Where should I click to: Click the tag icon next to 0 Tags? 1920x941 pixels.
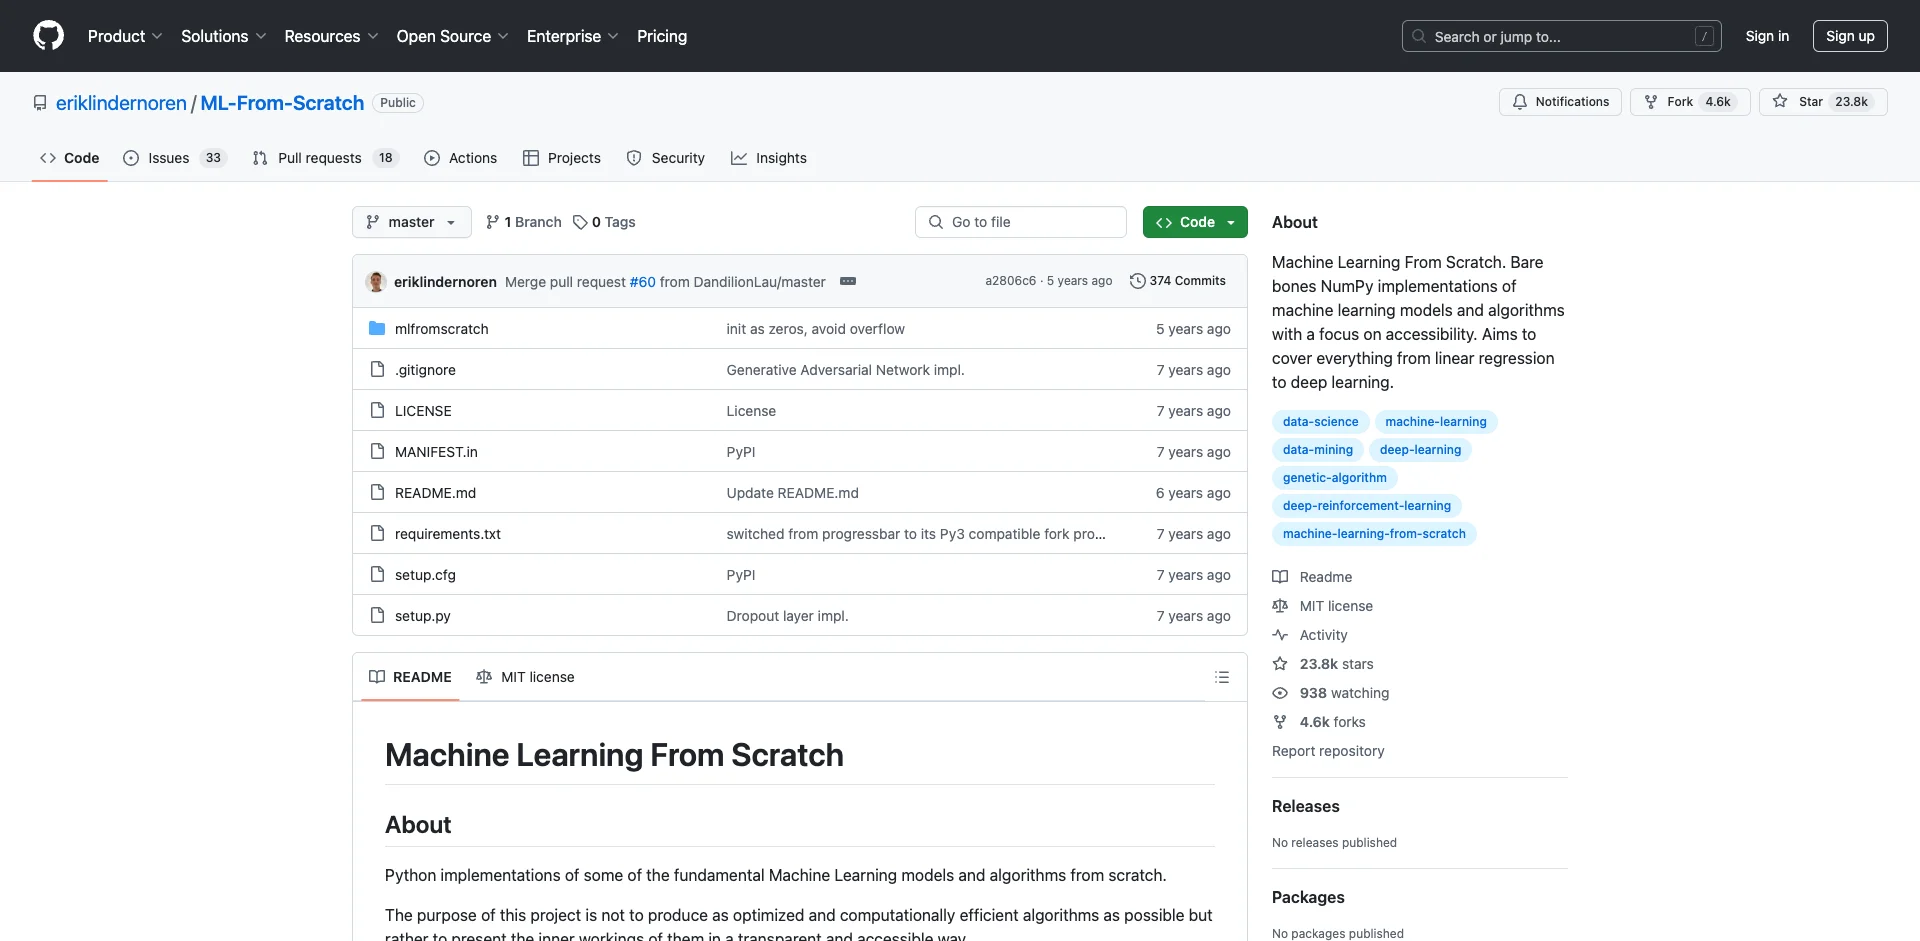(x=580, y=222)
